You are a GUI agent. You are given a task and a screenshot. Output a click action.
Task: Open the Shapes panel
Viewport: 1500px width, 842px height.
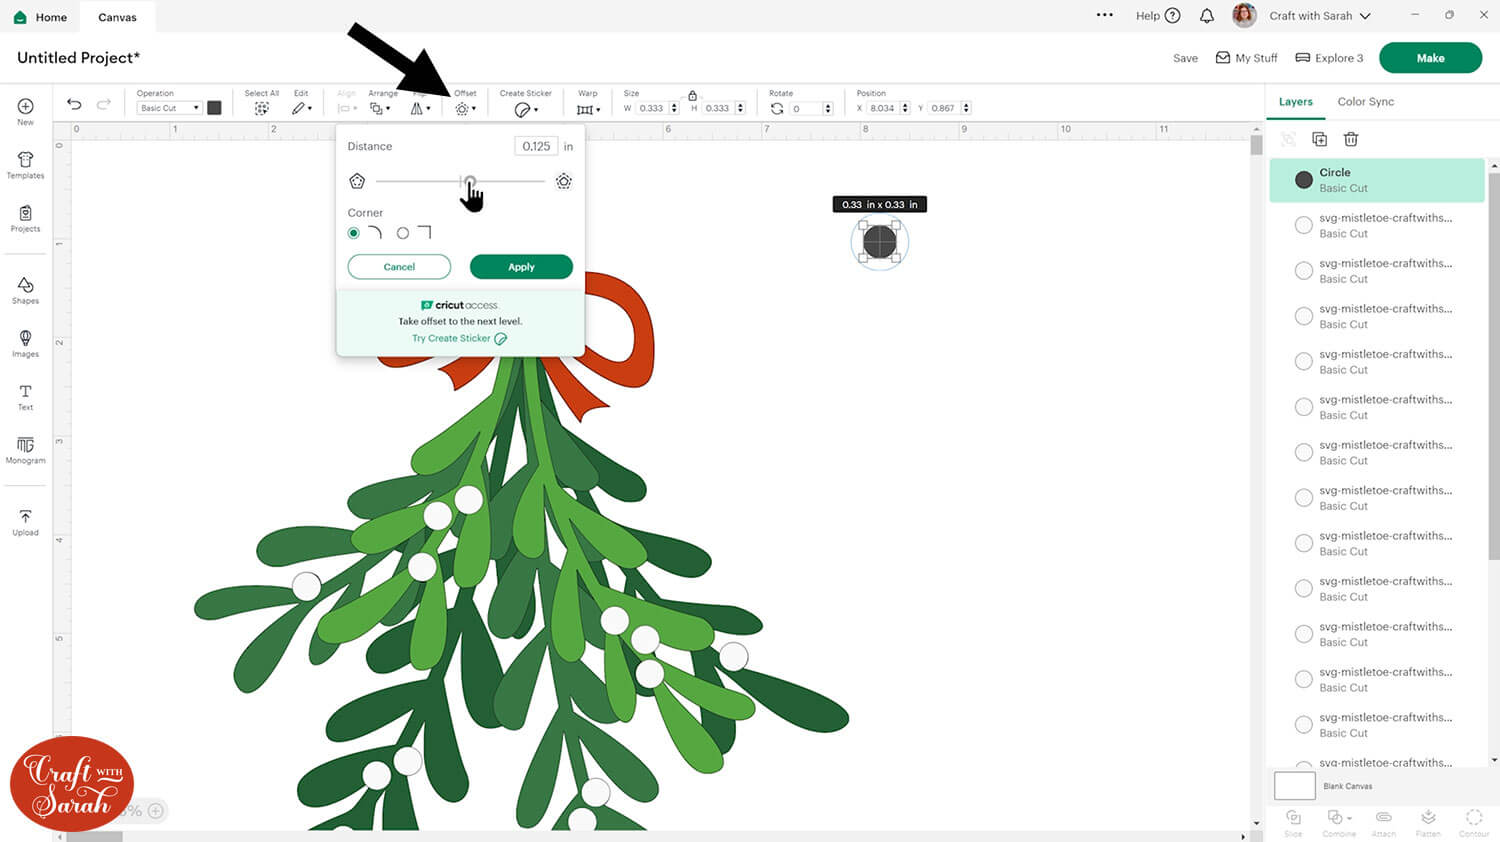coord(26,290)
